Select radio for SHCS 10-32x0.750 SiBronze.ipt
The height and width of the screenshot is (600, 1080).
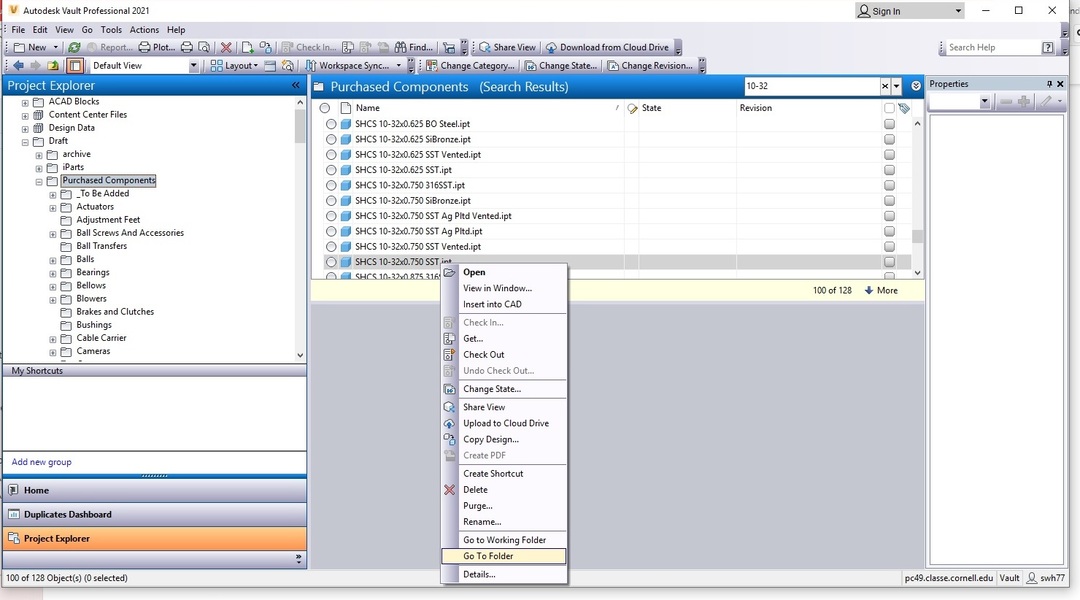(x=331, y=200)
